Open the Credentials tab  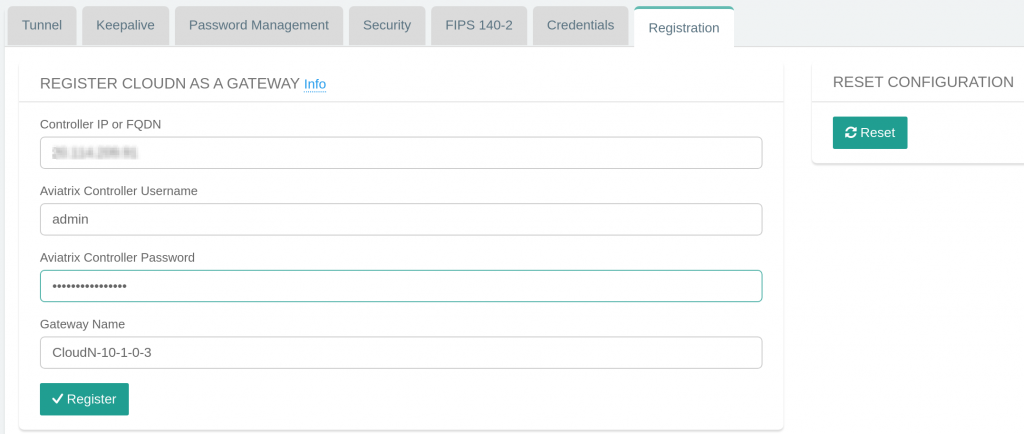pyautogui.click(x=581, y=26)
